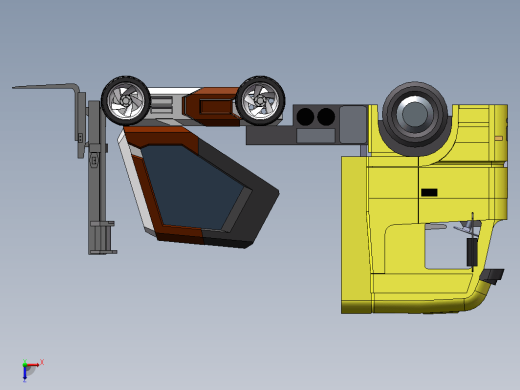Select the forklift fork tine at top left
The height and width of the screenshot is (390, 520).
[45, 86]
